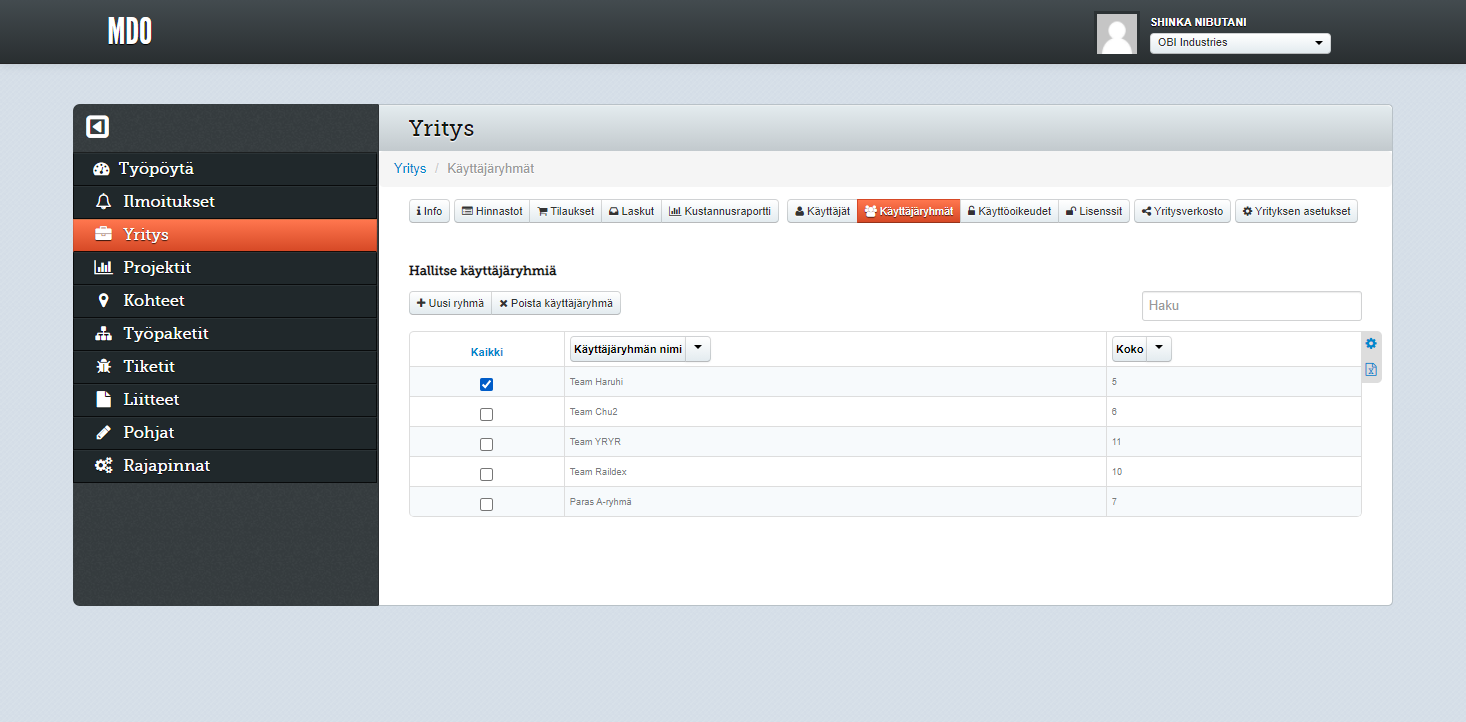Image resolution: width=1466 pixels, height=722 pixels.
Task: Select the Paras A-ryhmä checkbox
Action: click(487, 504)
